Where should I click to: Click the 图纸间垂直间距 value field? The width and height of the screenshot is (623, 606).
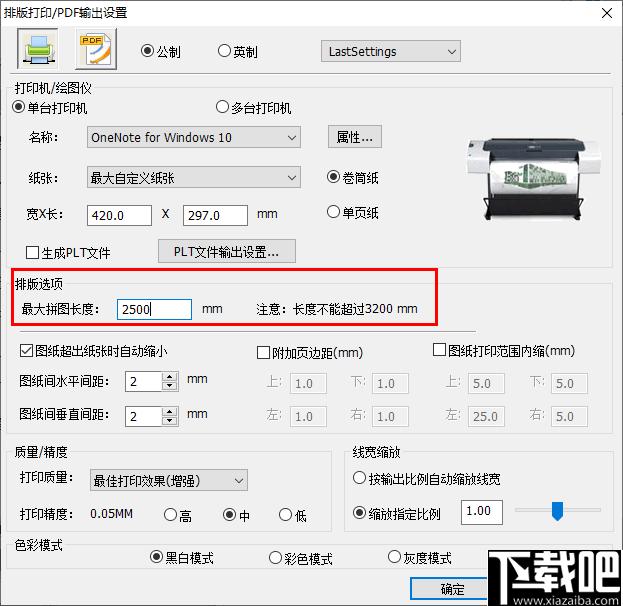(x=143, y=416)
